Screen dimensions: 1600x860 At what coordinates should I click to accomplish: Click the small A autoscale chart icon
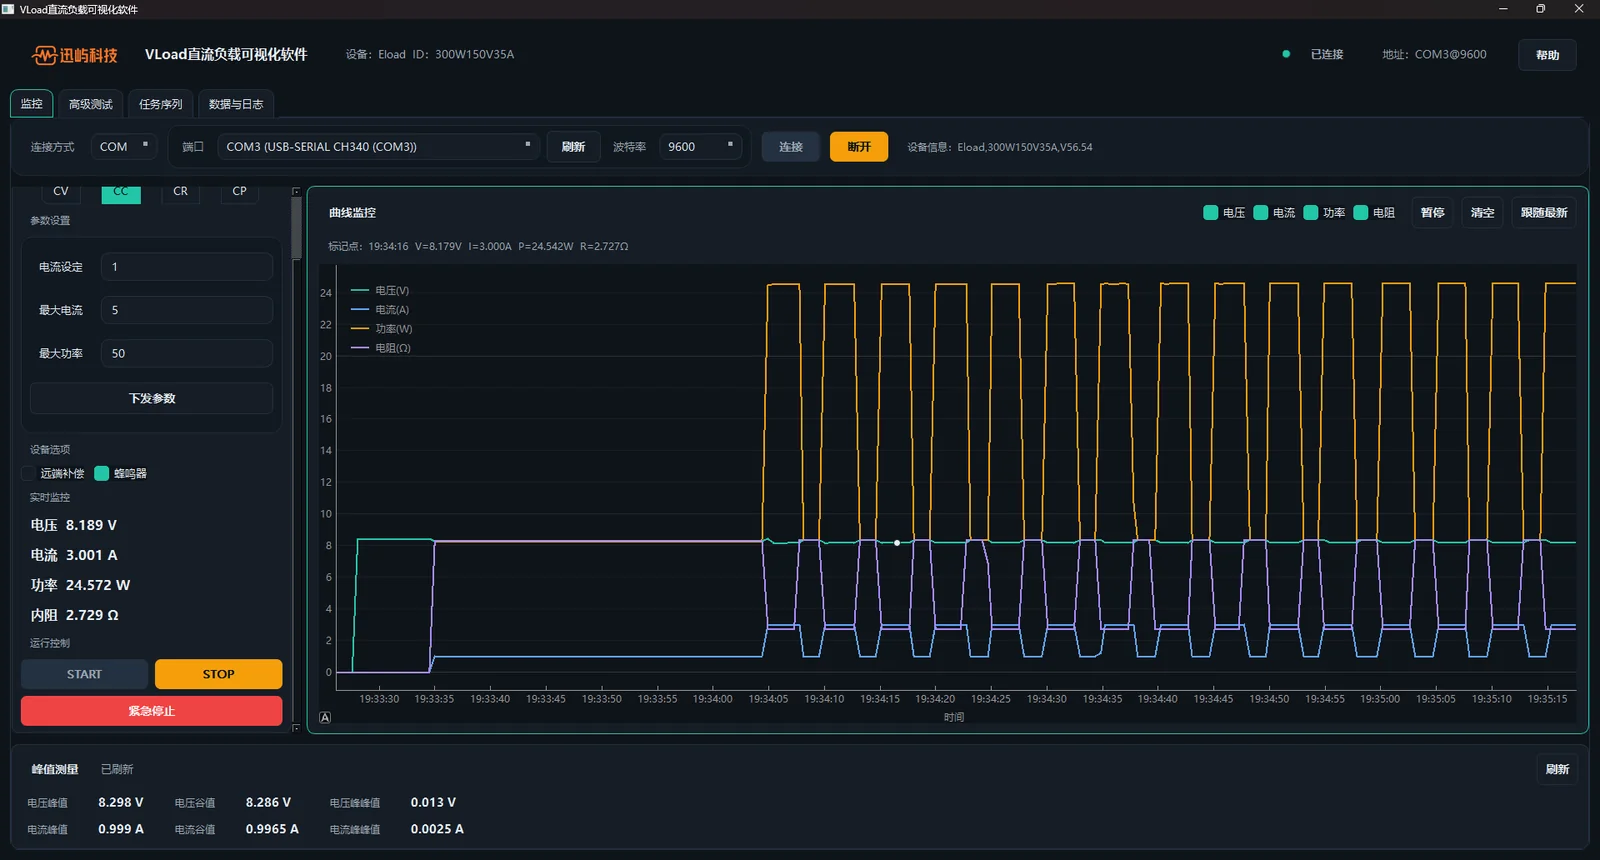click(x=325, y=717)
